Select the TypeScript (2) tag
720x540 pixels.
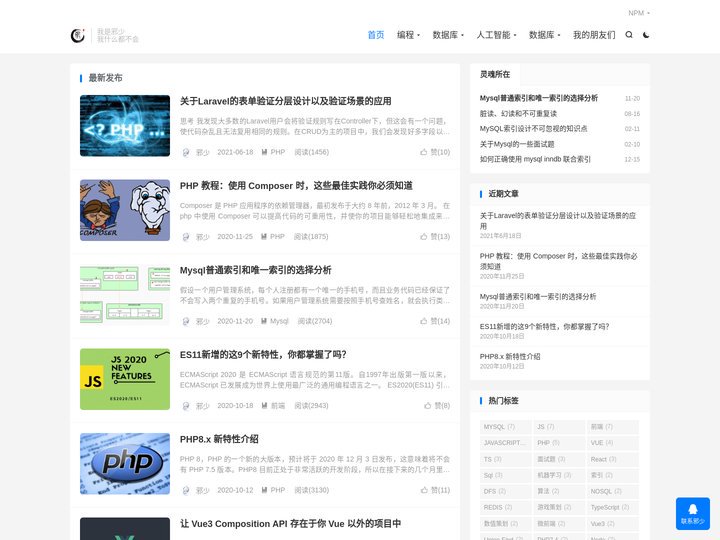(x=613, y=507)
